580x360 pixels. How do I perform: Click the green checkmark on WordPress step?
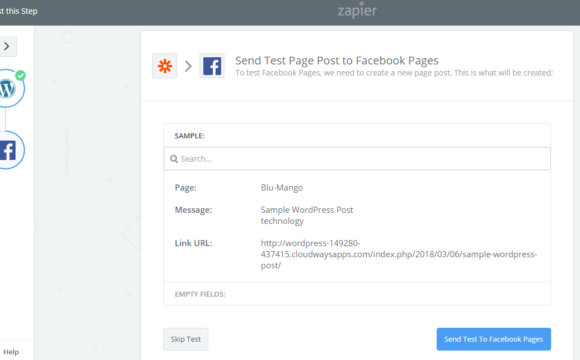[21, 75]
